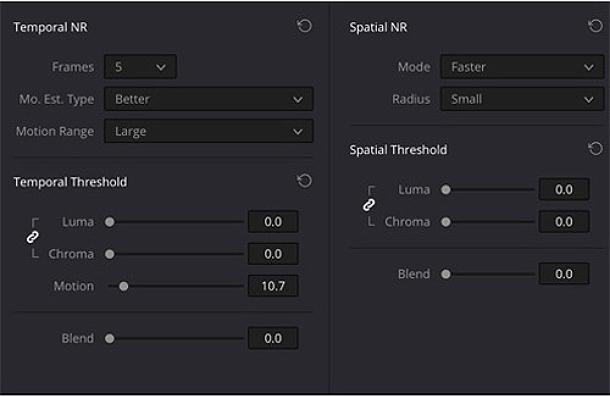Open the Mo. Est. Type dropdown

(209, 99)
